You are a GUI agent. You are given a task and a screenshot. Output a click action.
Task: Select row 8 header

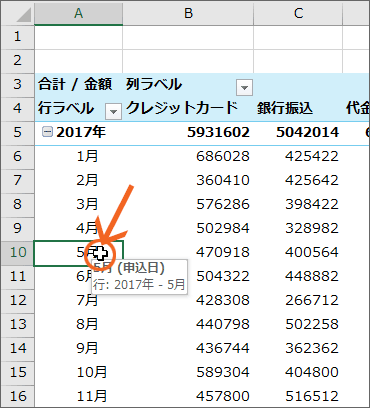(x=17, y=204)
